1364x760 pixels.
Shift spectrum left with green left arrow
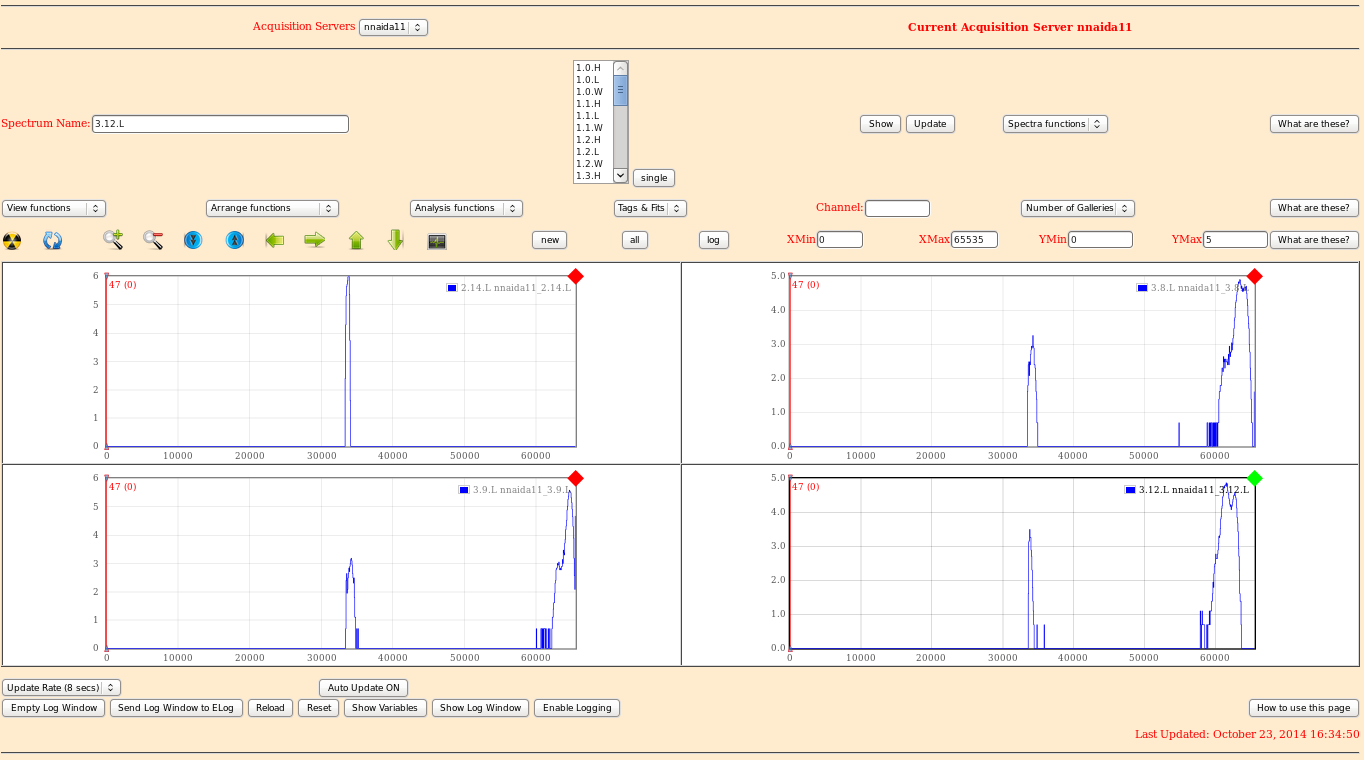[275, 240]
